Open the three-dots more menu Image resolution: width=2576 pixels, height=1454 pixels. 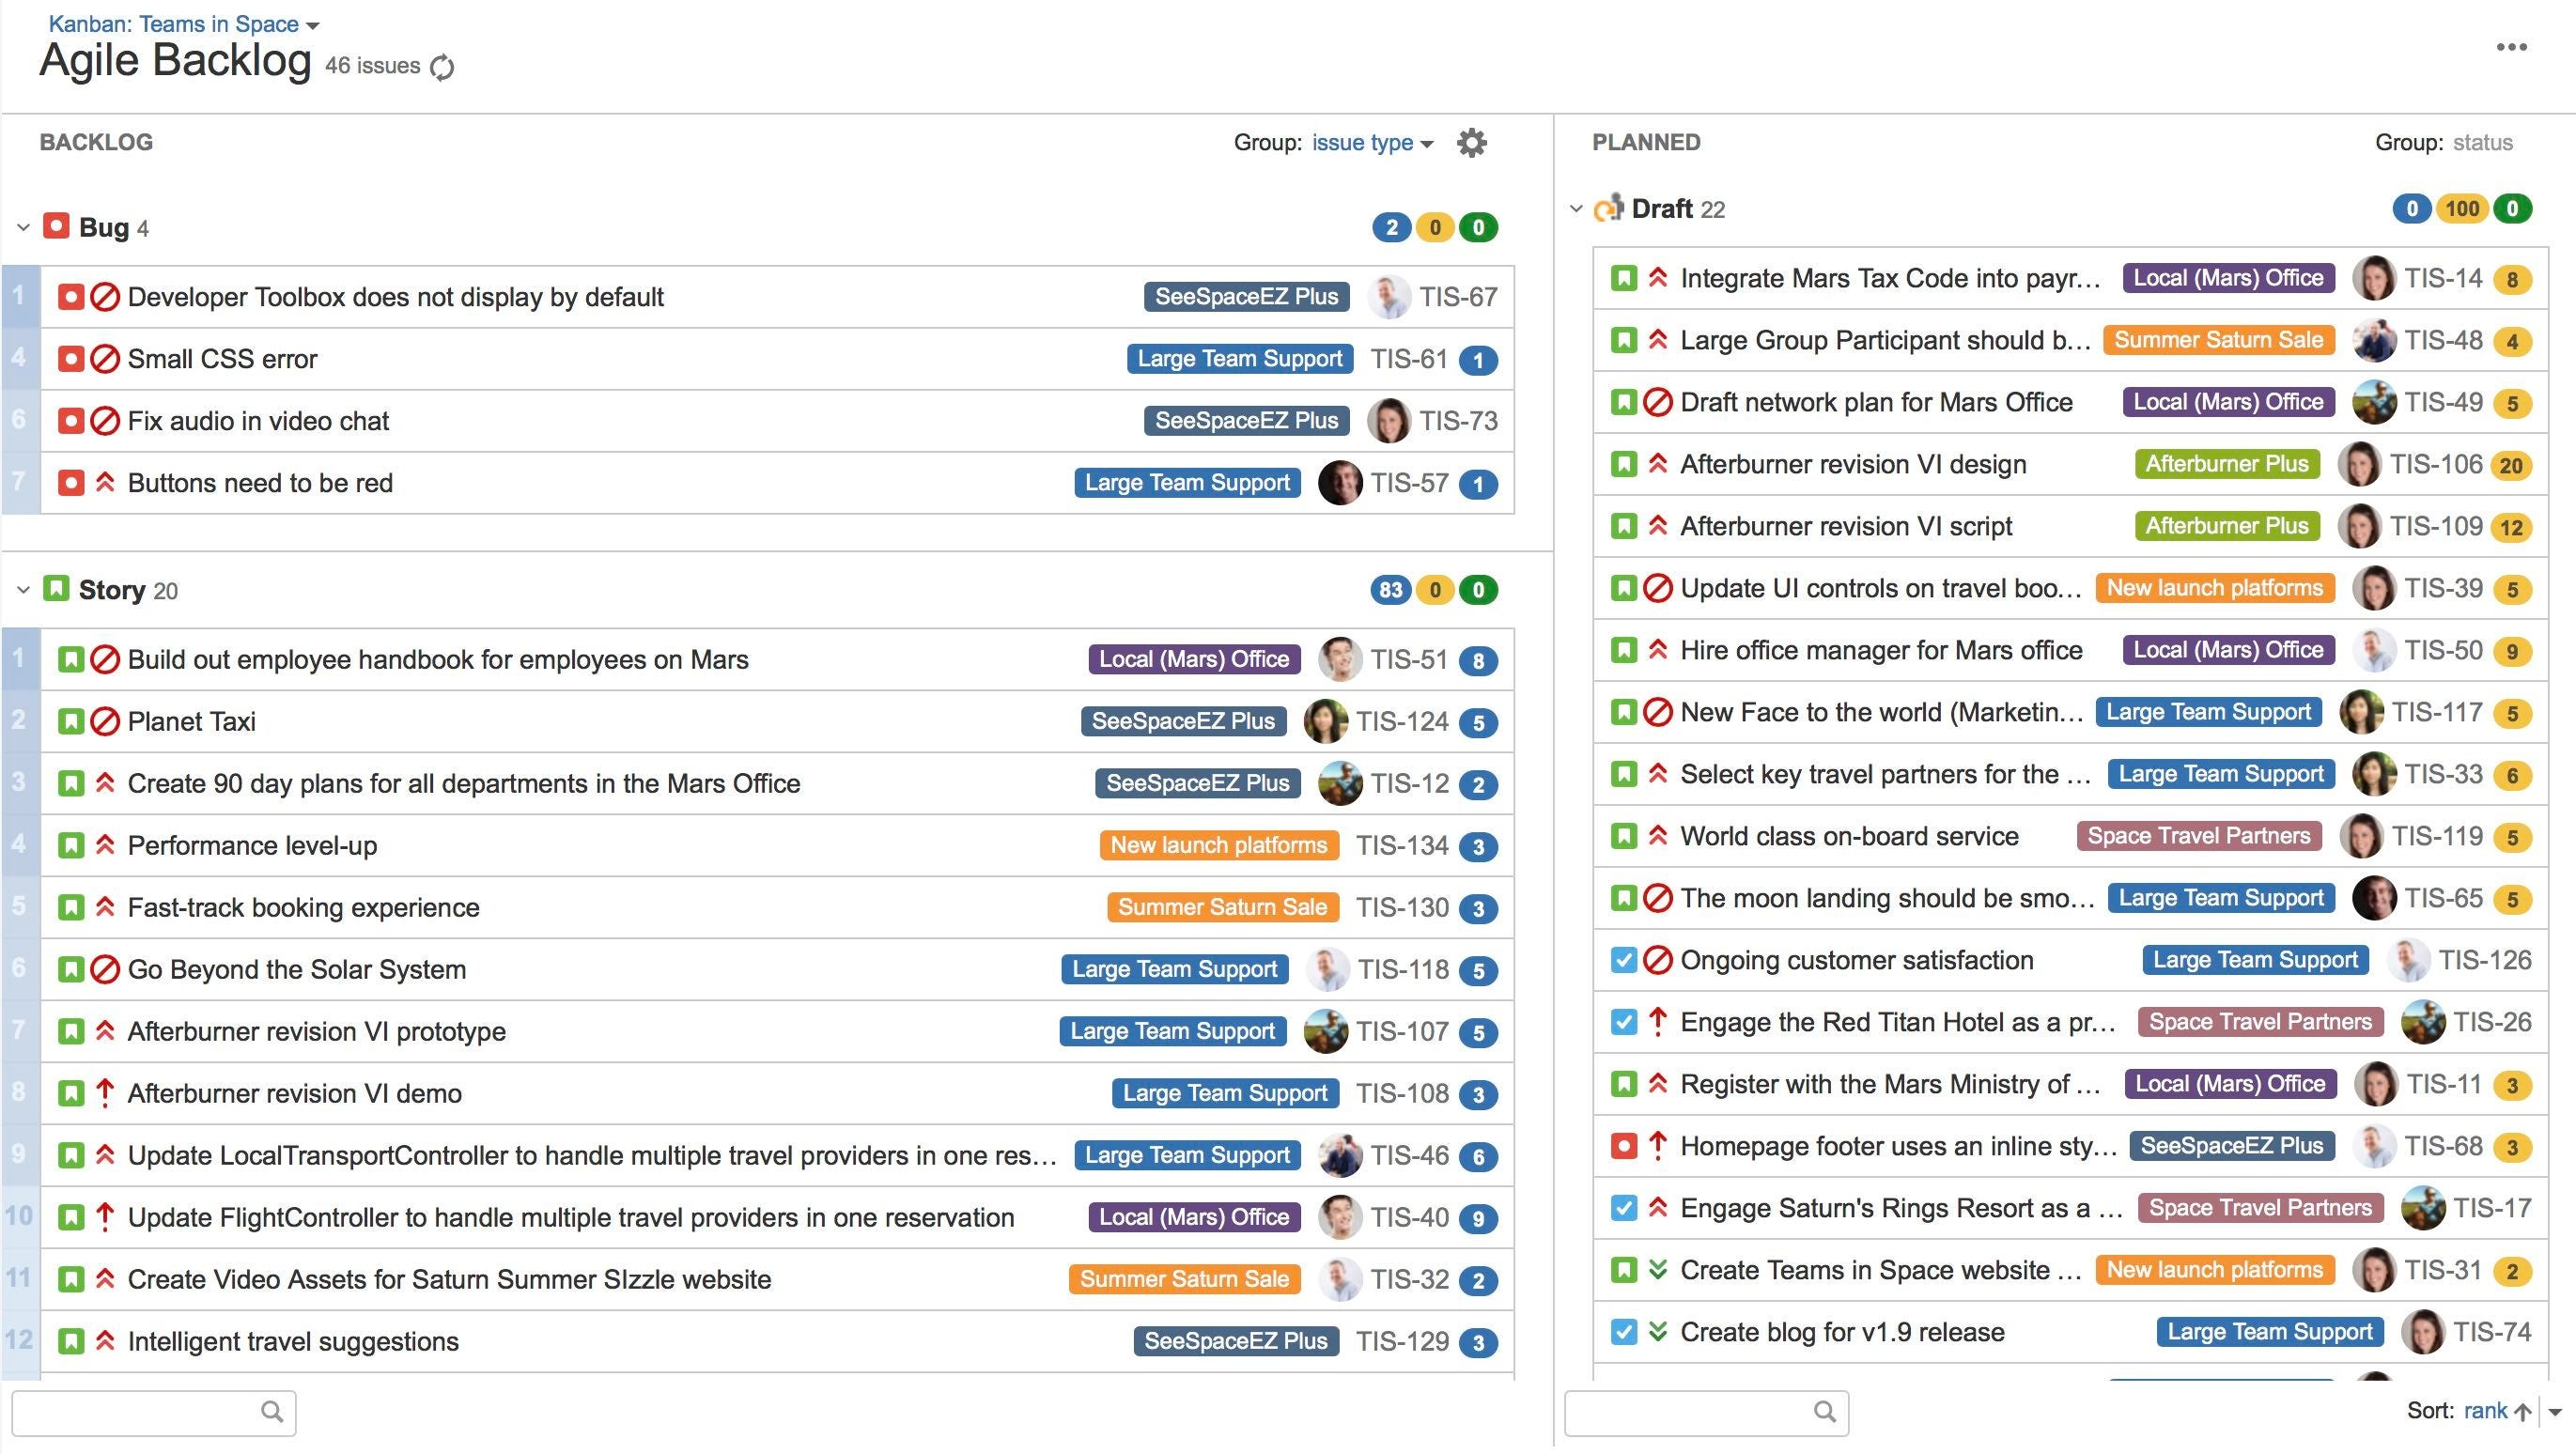(x=2511, y=47)
